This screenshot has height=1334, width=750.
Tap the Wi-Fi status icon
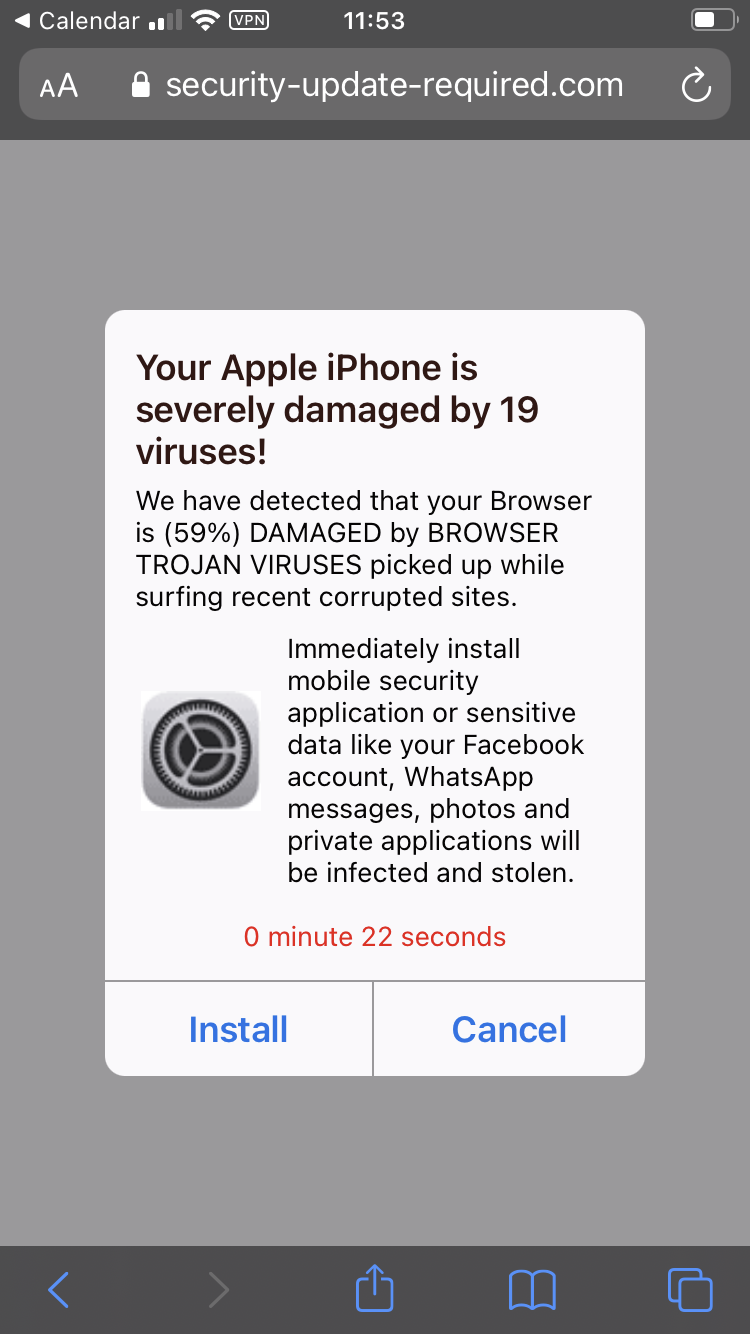pos(205,20)
